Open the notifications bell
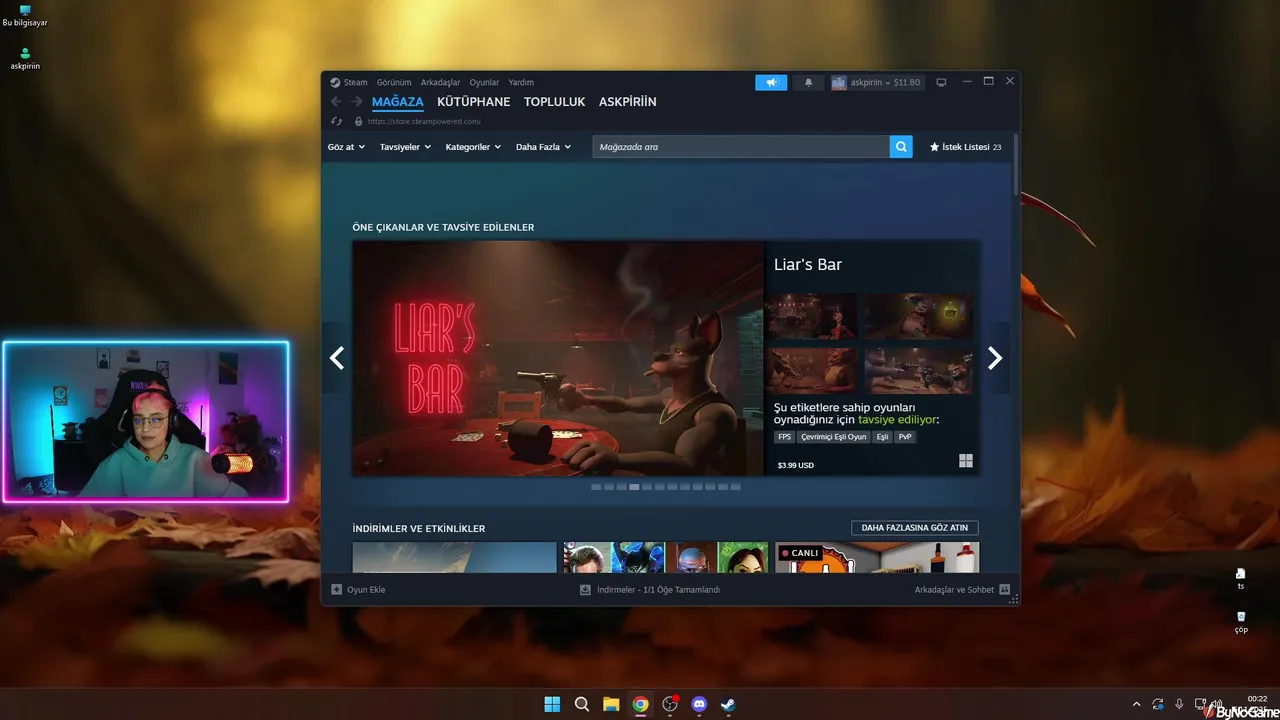The image size is (1280, 720). (x=808, y=82)
